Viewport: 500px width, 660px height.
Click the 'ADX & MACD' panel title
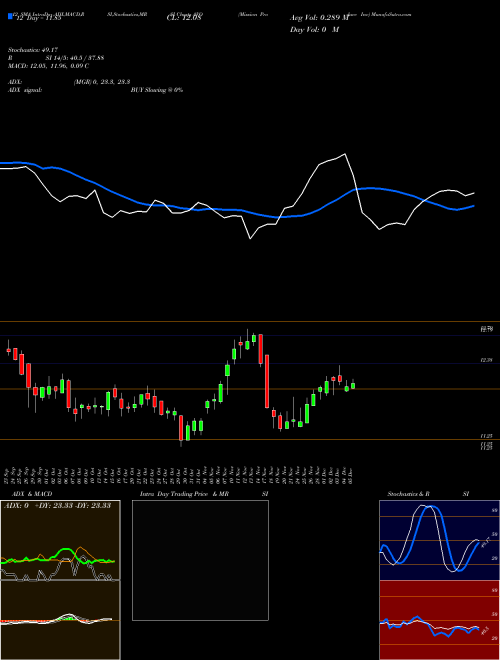tap(32, 494)
